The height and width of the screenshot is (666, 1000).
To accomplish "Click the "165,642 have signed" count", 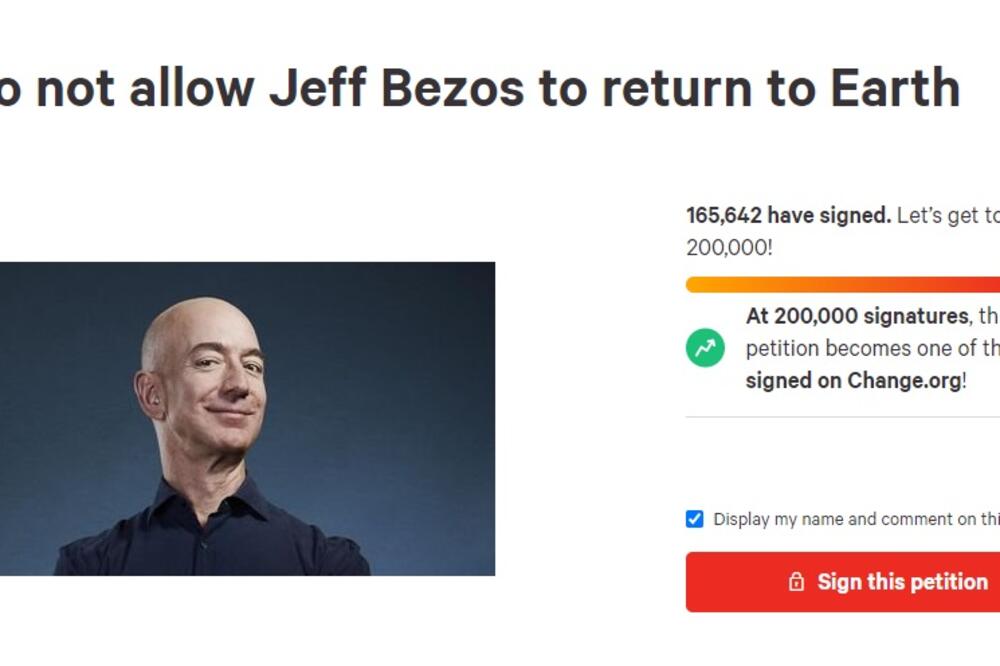I will pyautogui.click(x=788, y=216).
